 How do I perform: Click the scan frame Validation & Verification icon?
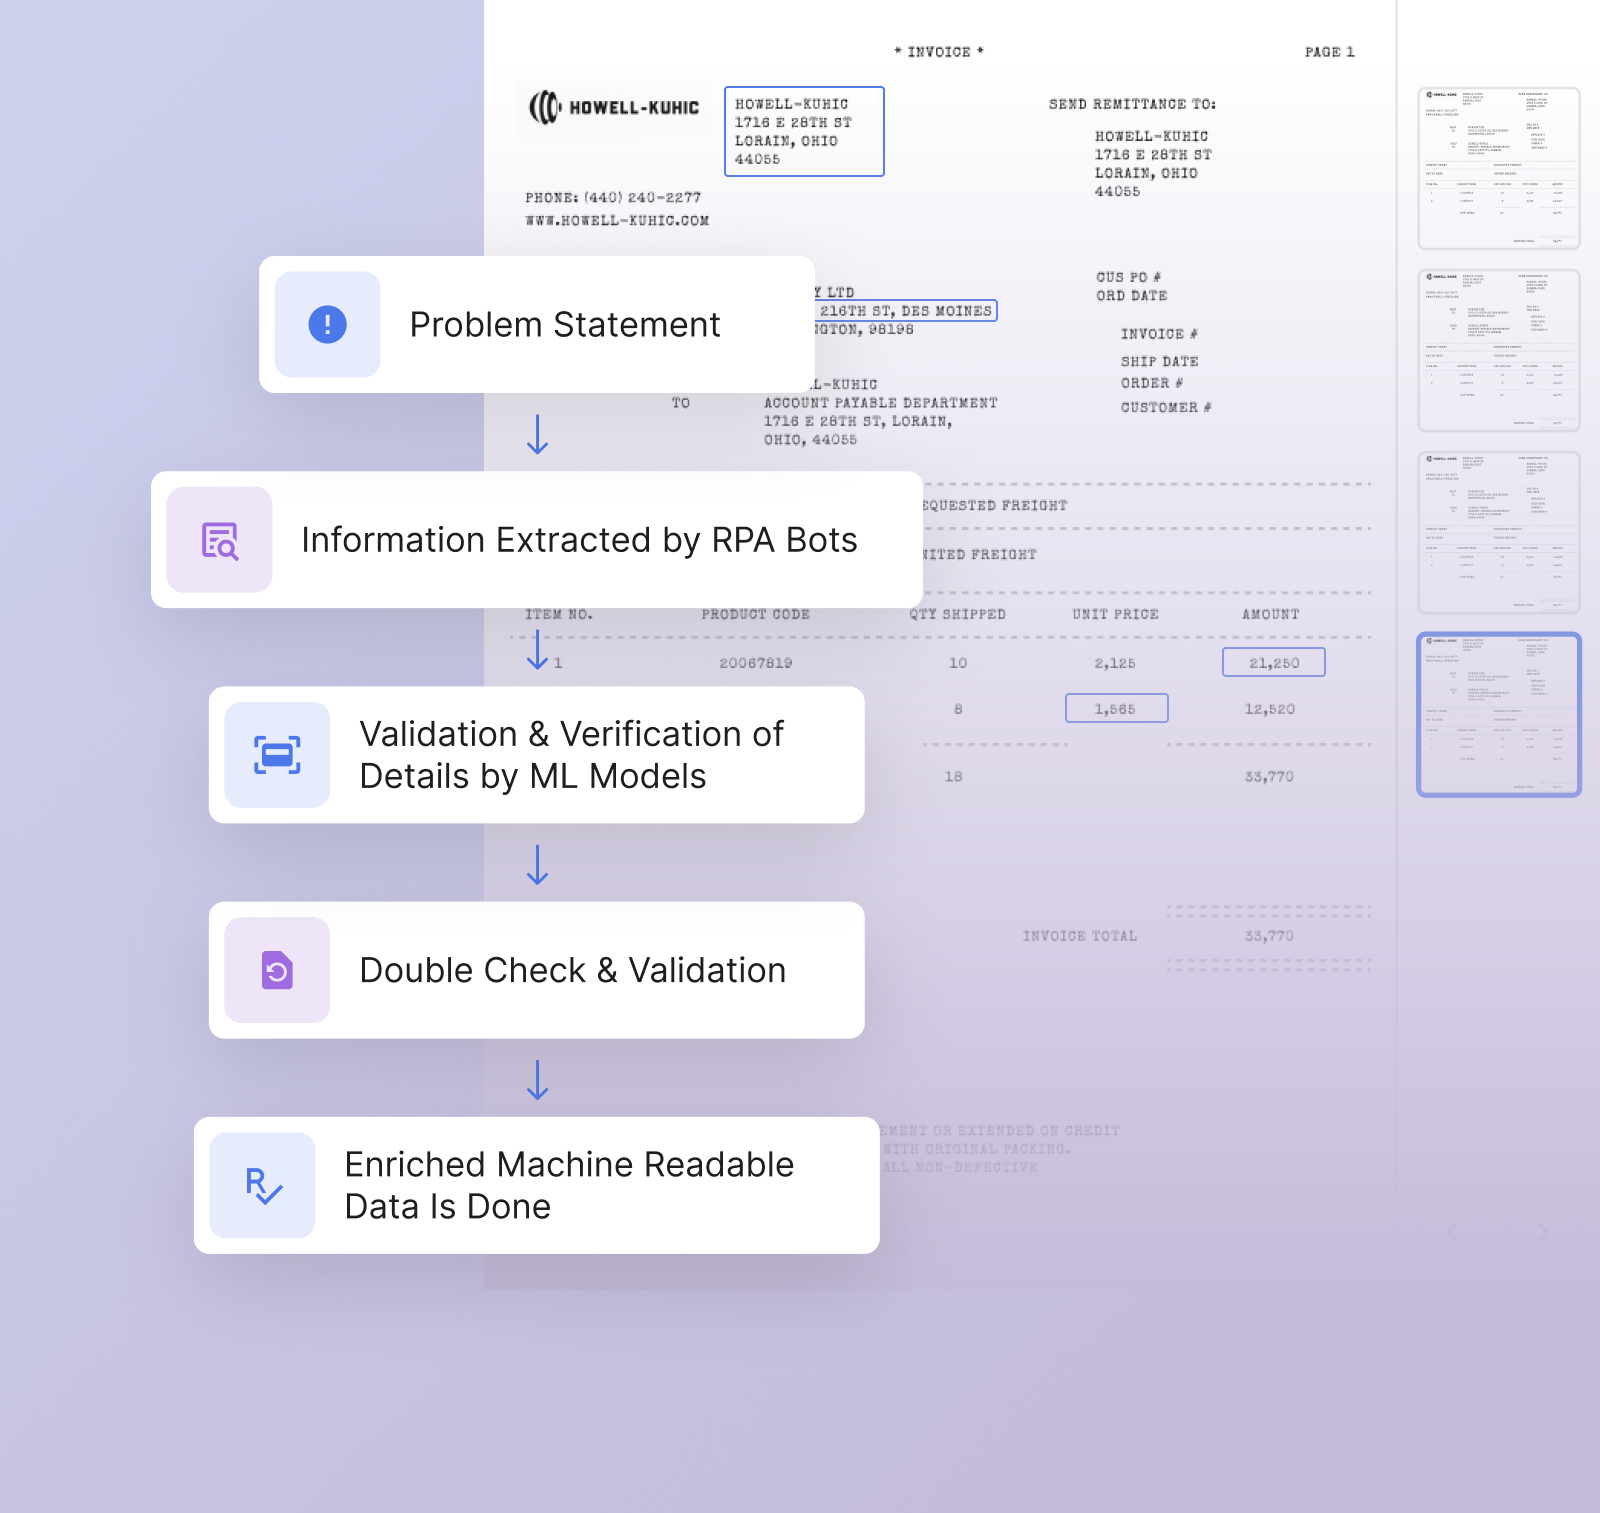point(277,755)
